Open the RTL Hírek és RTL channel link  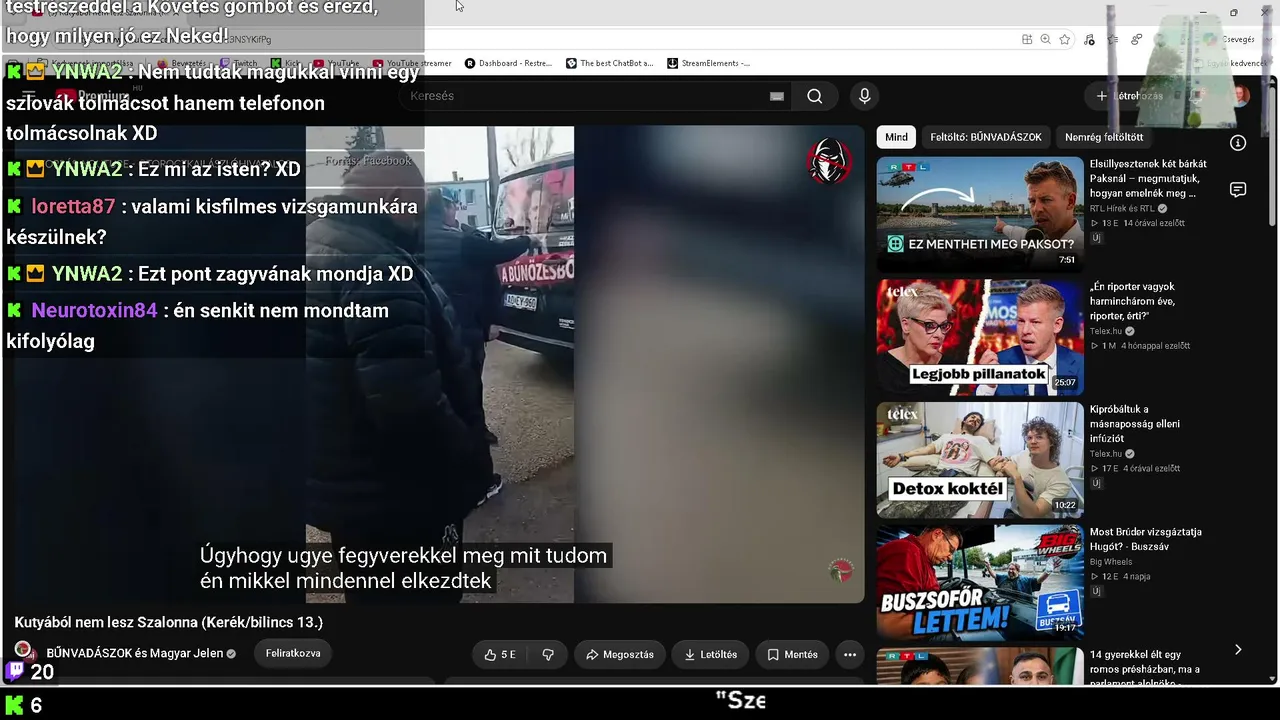tap(1122, 209)
